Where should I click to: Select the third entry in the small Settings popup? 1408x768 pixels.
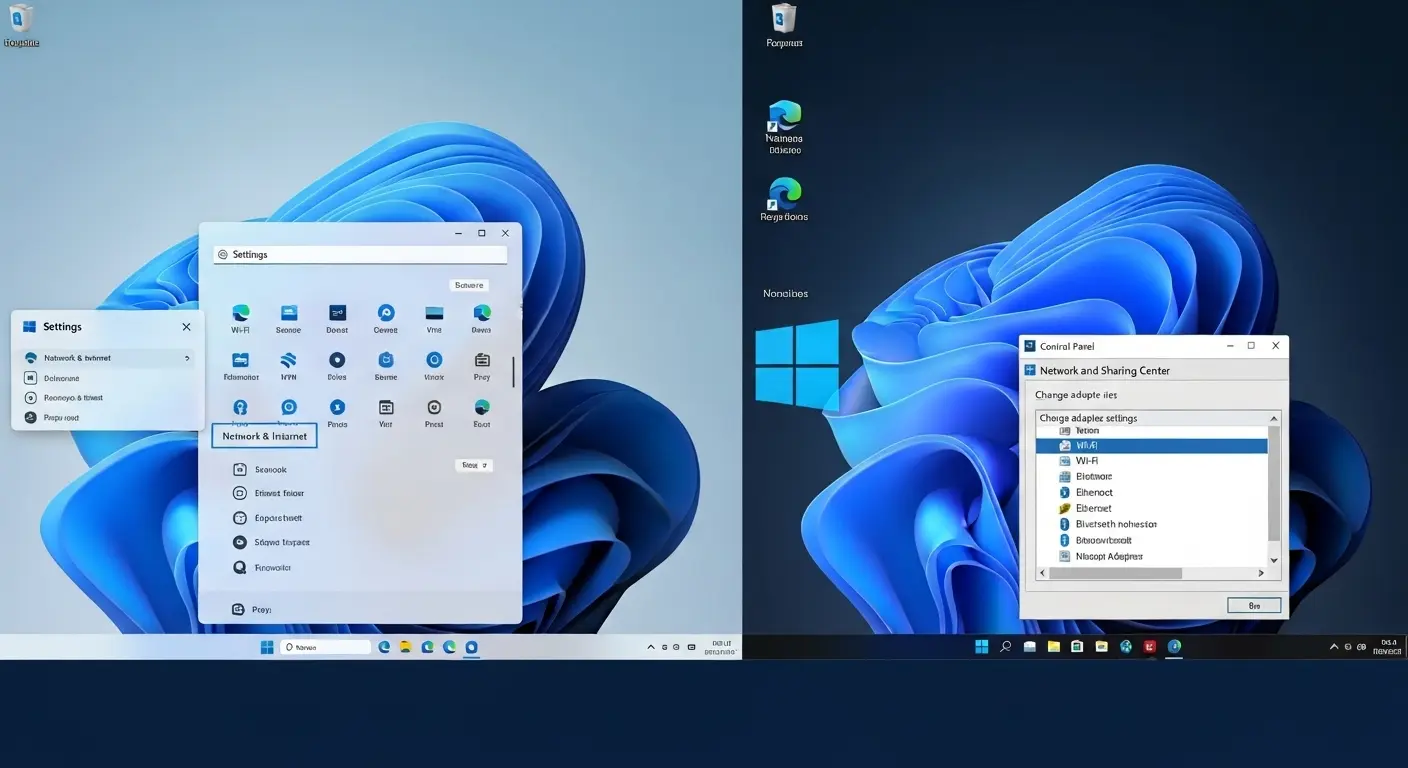click(108, 397)
